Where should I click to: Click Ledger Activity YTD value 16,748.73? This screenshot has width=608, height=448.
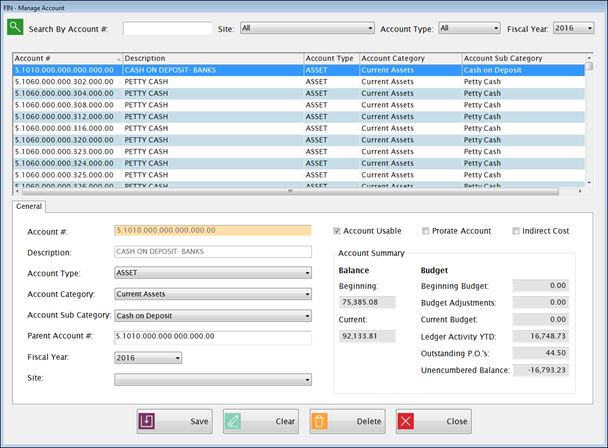pyautogui.click(x=541, y=336)
